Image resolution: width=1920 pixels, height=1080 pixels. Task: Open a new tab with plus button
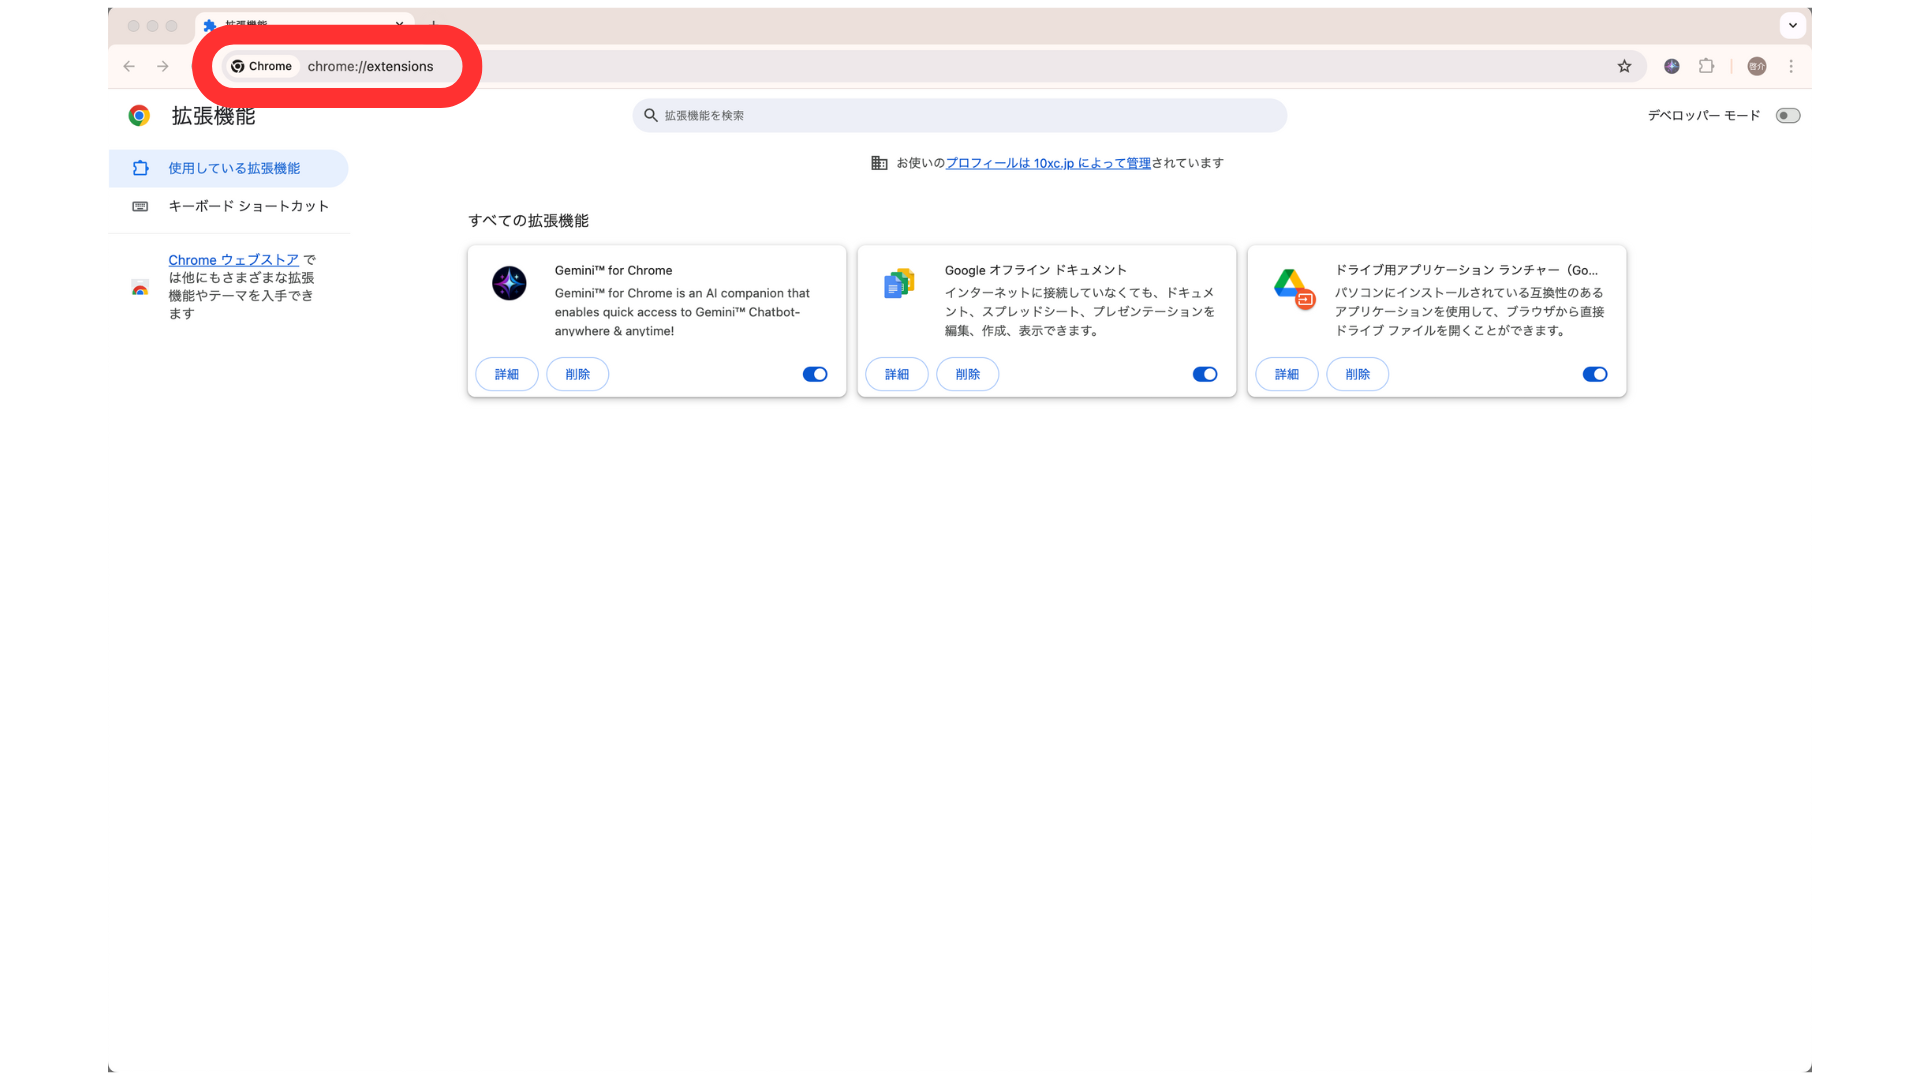pos(433,24)
